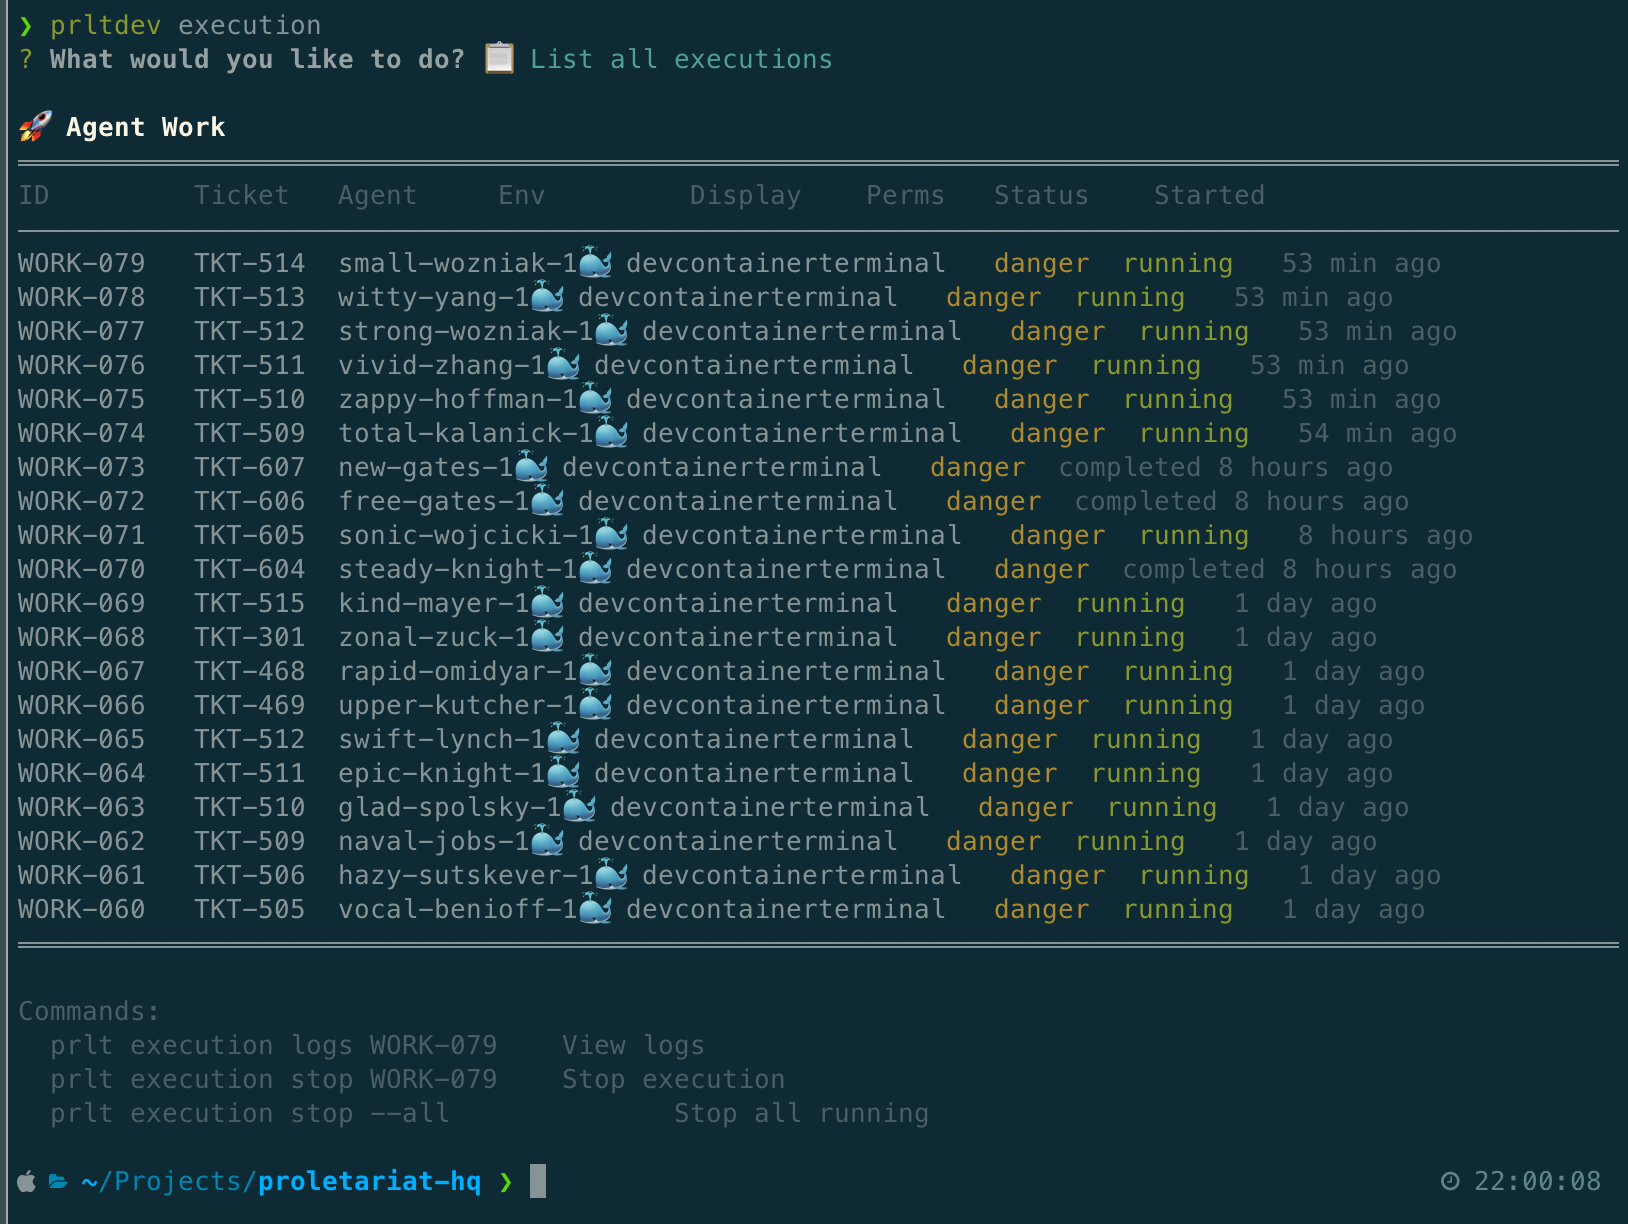Click the whale icon on kind-mayer-1 row
Screen dimensions: 1628x1224
pos(547,603)
